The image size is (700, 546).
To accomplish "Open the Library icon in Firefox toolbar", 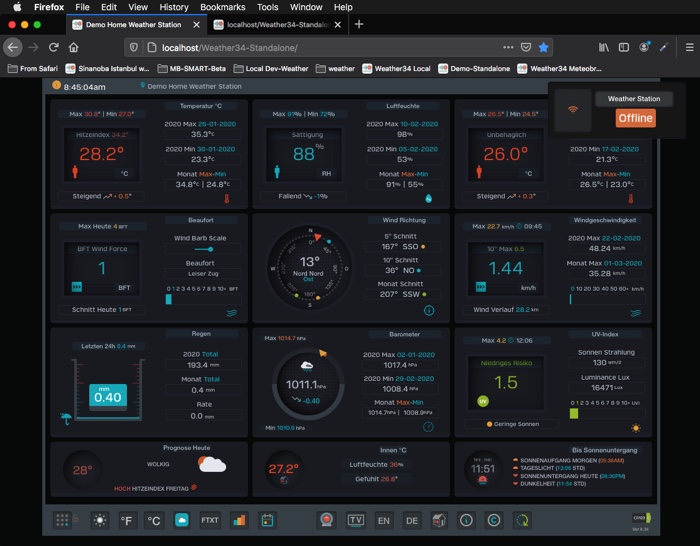I will click(604, 47).
